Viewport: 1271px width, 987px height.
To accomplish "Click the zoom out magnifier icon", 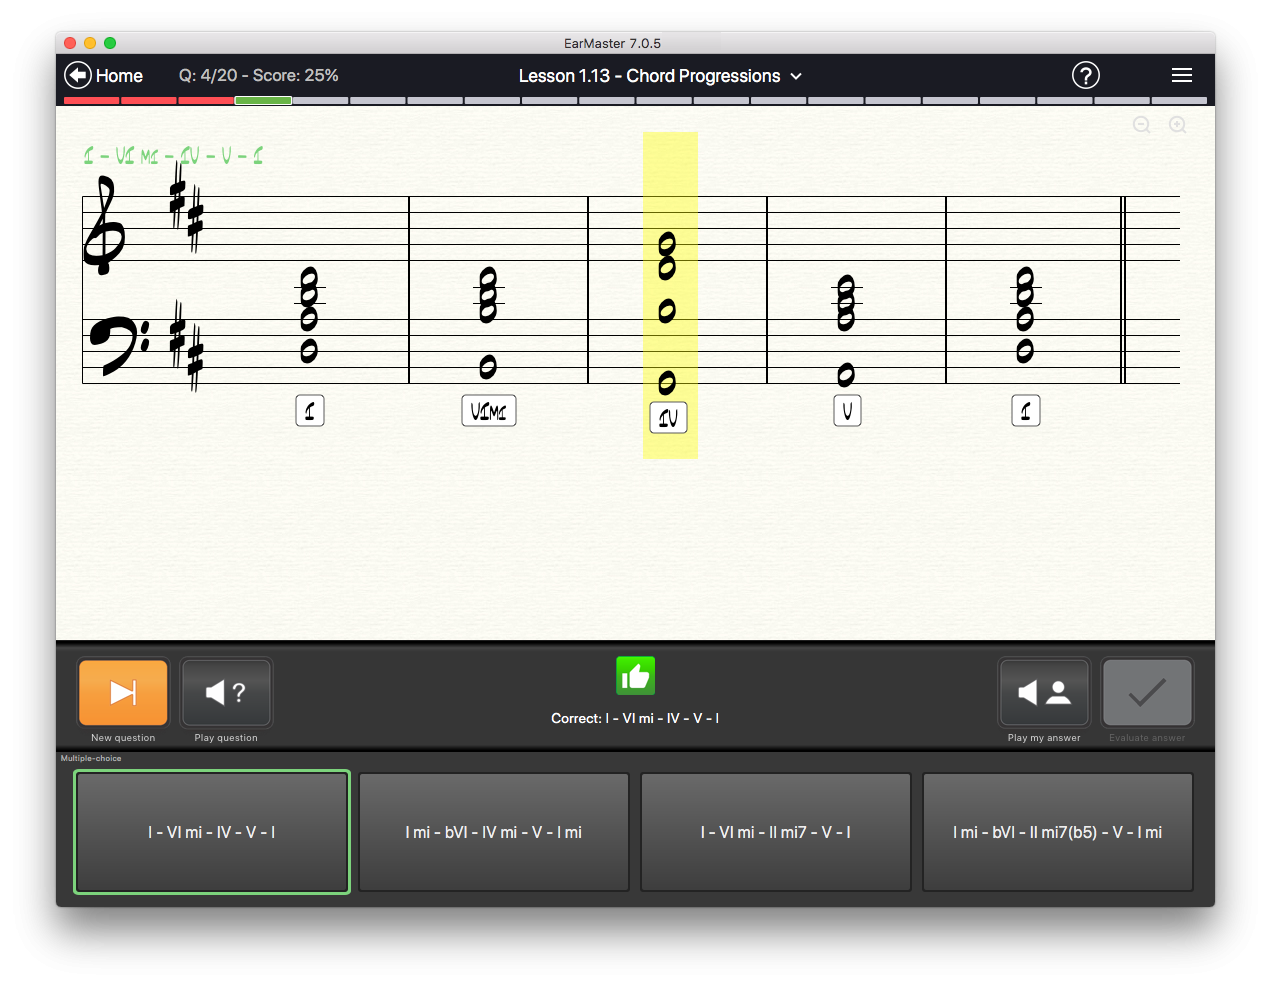I will [x=1141, y=125].
